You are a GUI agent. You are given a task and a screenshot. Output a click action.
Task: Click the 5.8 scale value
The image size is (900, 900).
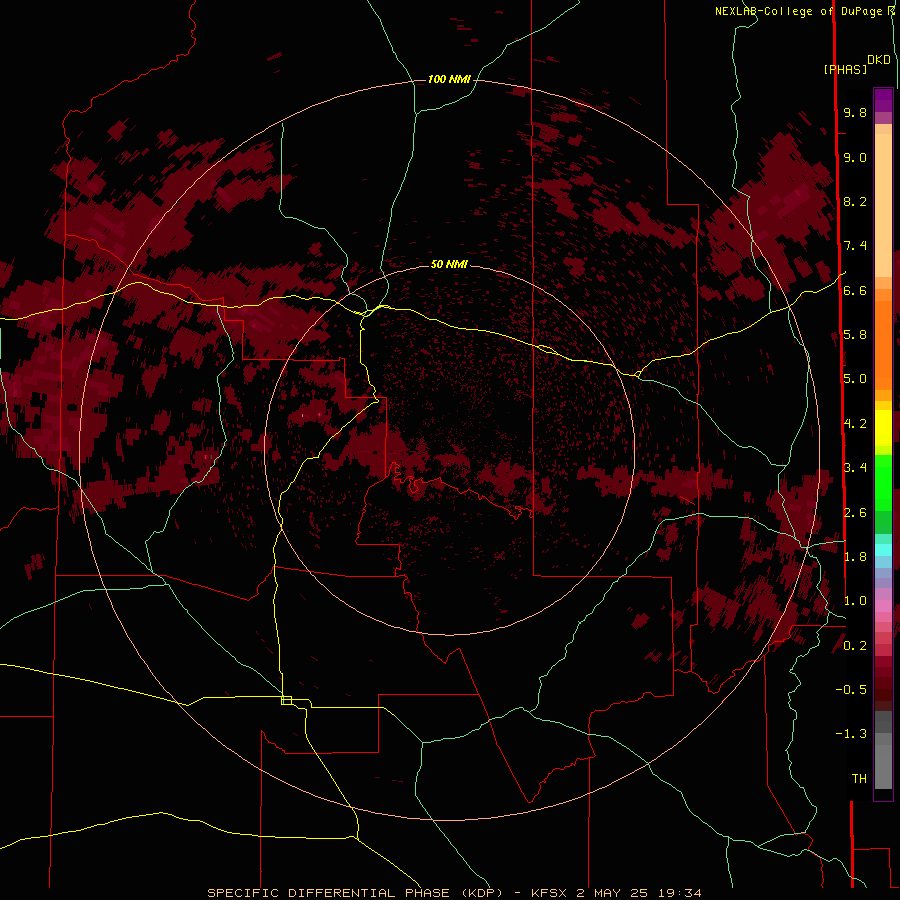(x=855, y=335)
